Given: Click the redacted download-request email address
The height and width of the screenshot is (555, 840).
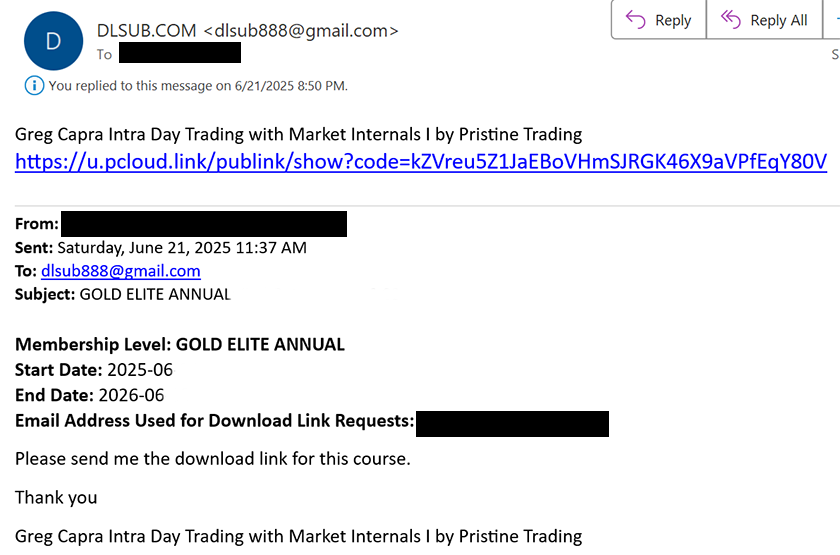Looking at the screenshot, I should 512,424.
